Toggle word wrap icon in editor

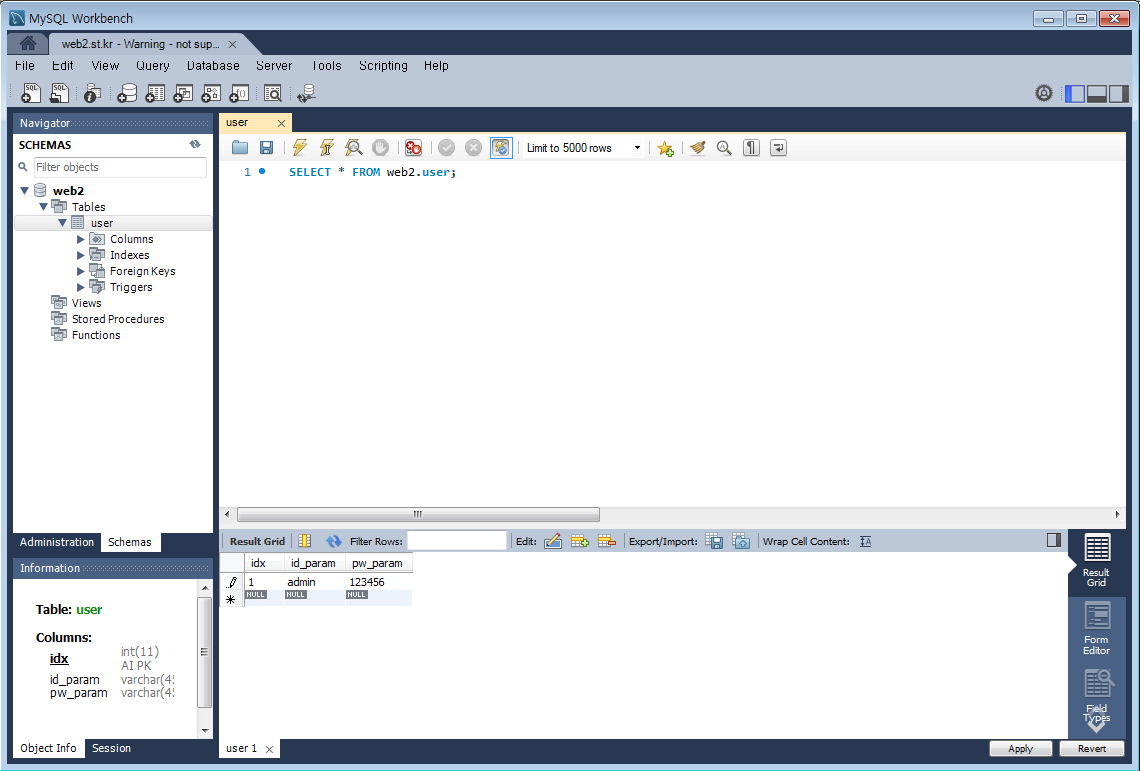coord(778,148)
